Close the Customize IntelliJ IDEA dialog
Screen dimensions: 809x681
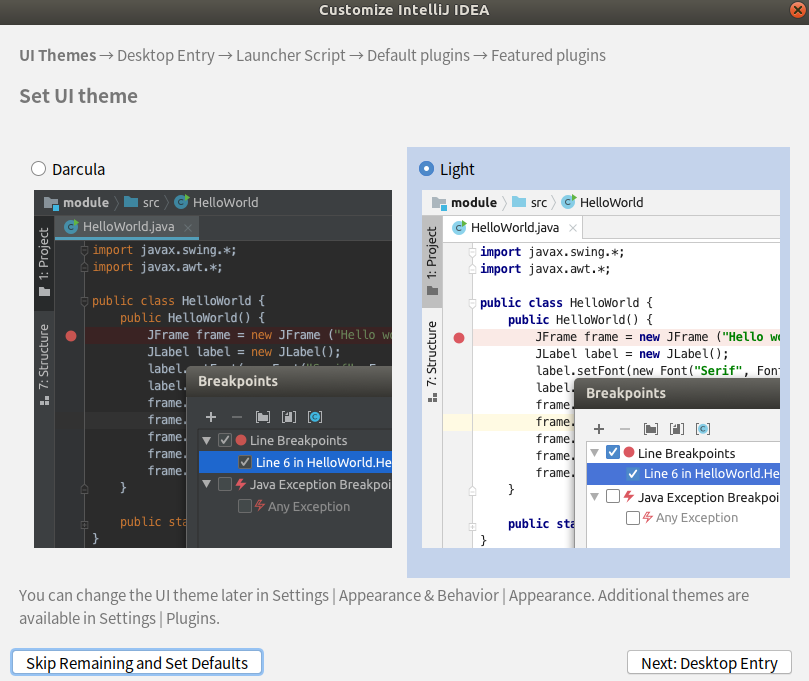798,10
